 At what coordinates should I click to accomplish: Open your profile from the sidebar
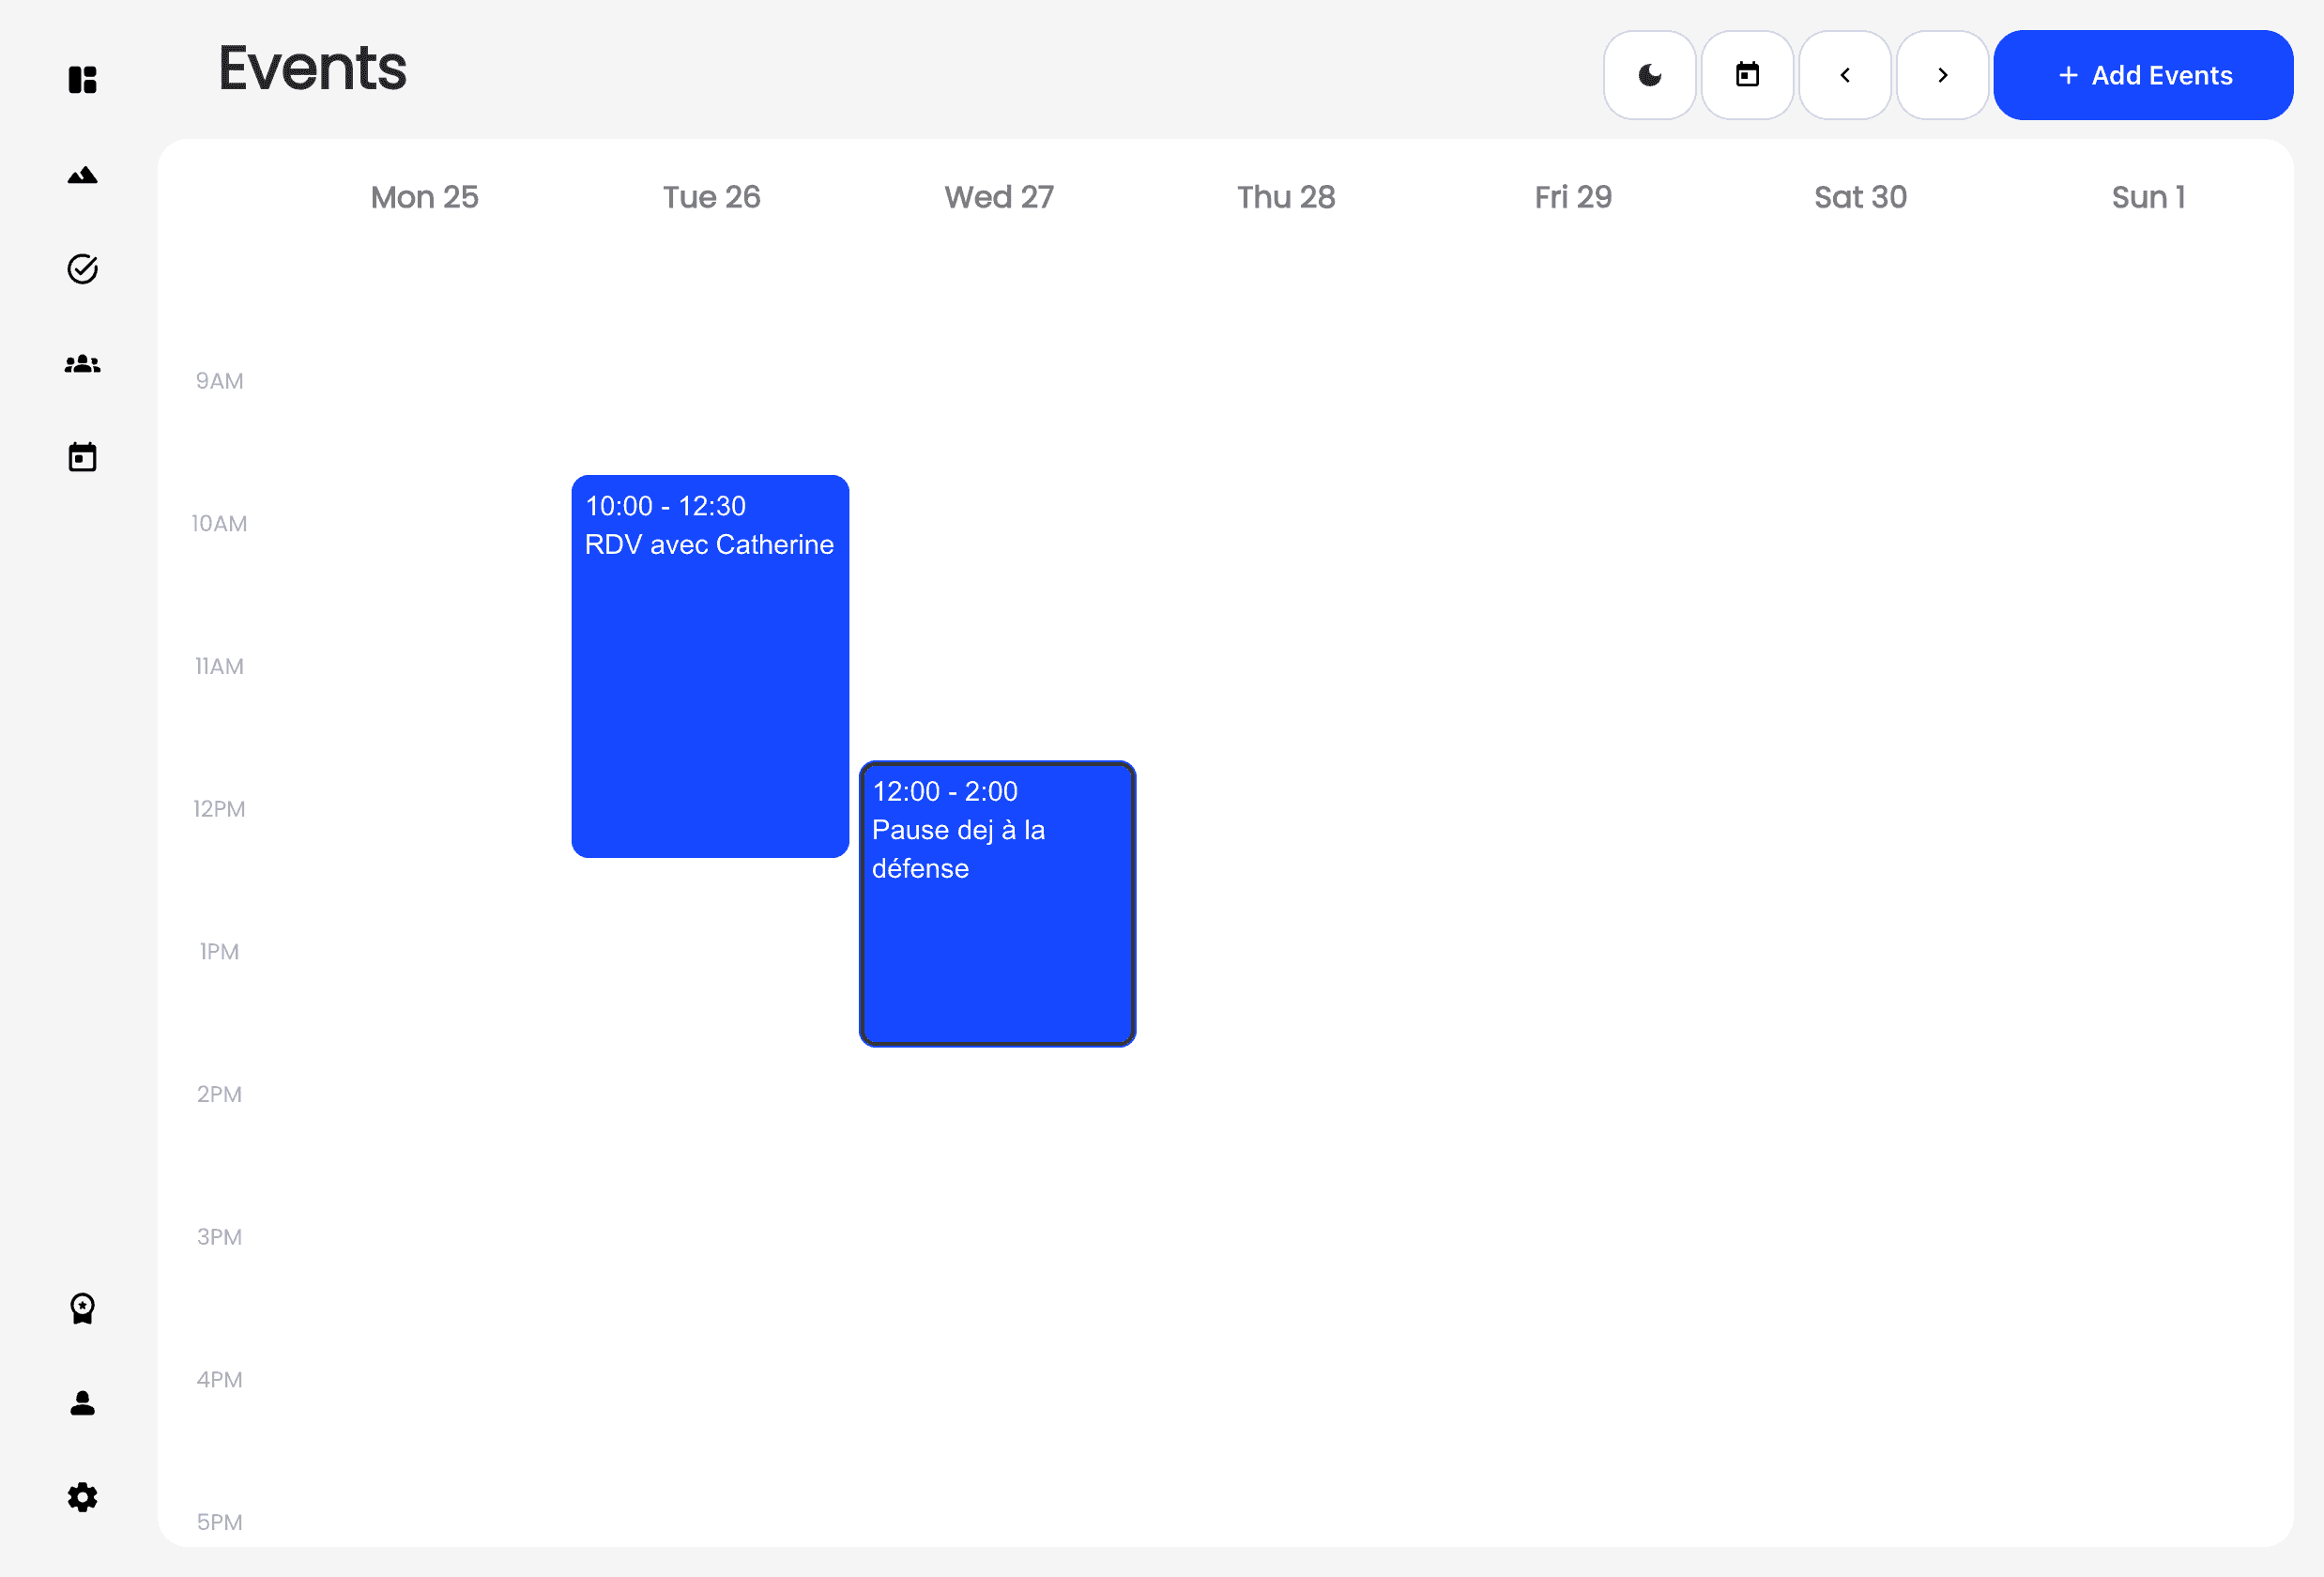[x=82, y=1403]
